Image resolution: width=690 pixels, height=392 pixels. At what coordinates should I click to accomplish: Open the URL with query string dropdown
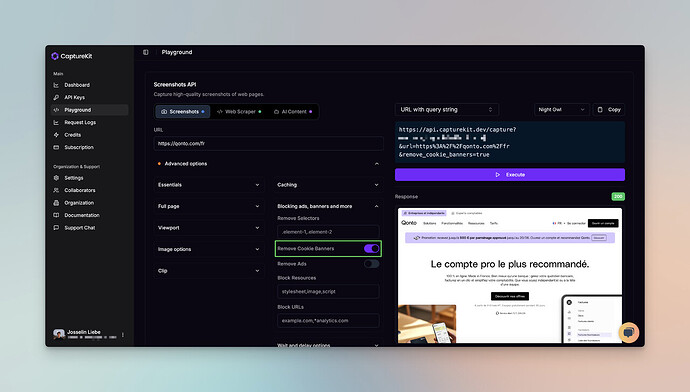[447, 110]
